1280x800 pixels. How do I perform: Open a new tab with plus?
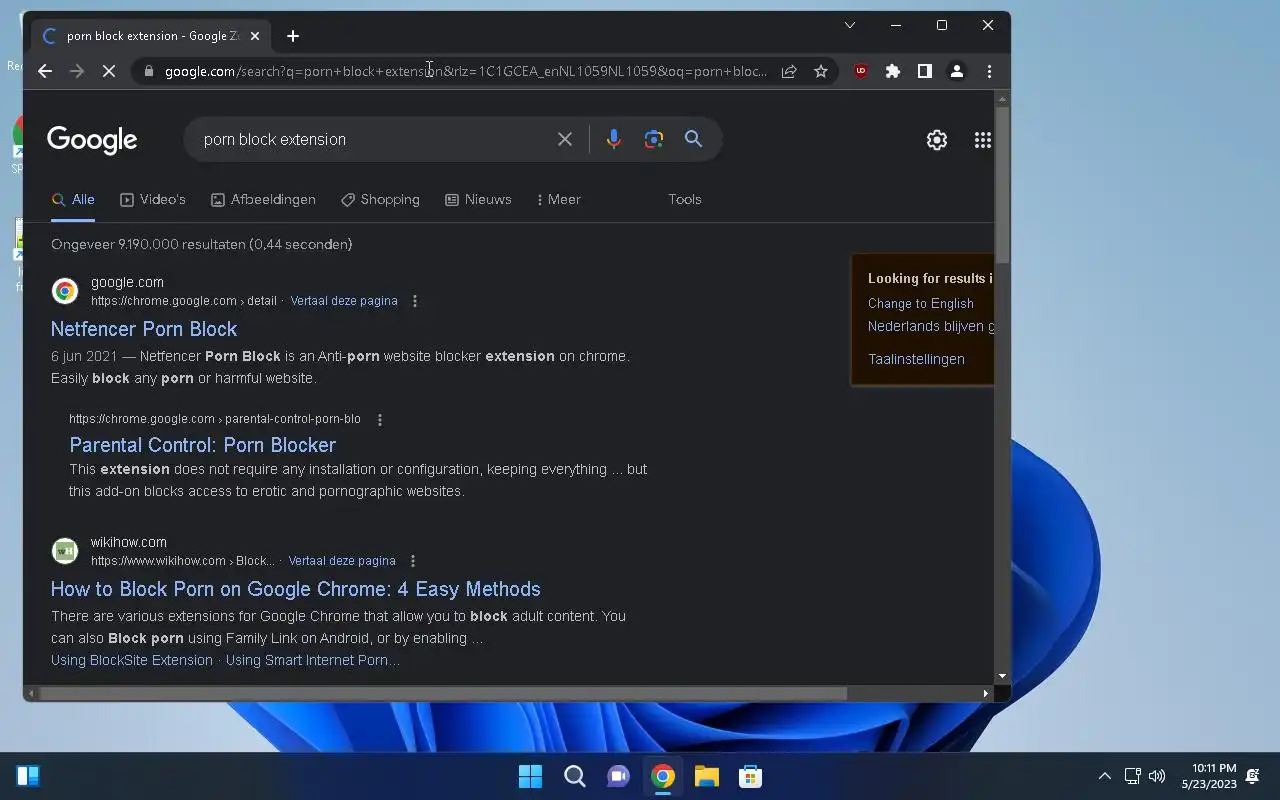tap(293, 36)
